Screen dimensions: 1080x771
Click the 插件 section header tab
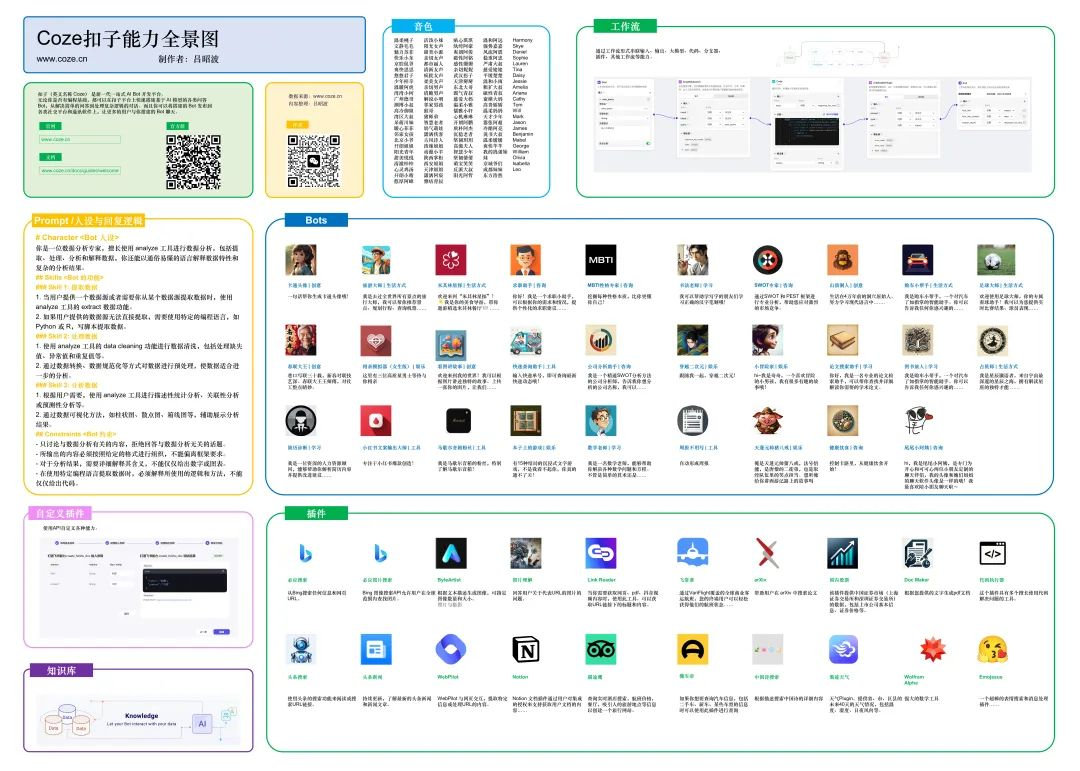pos(316,513)
